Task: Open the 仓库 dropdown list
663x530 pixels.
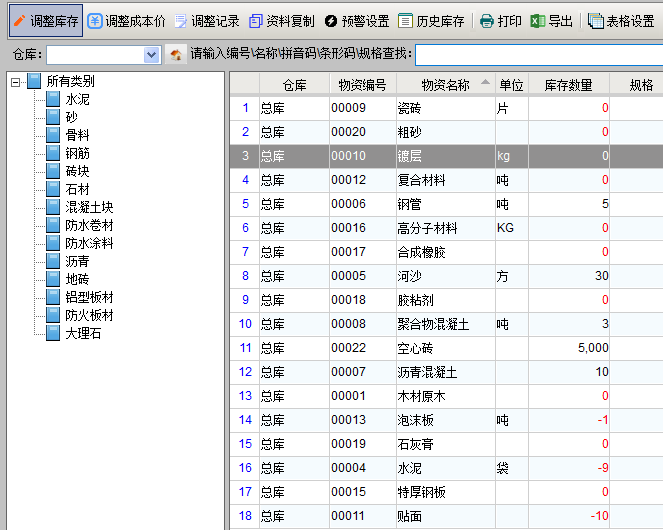Action: coord(152,54)
